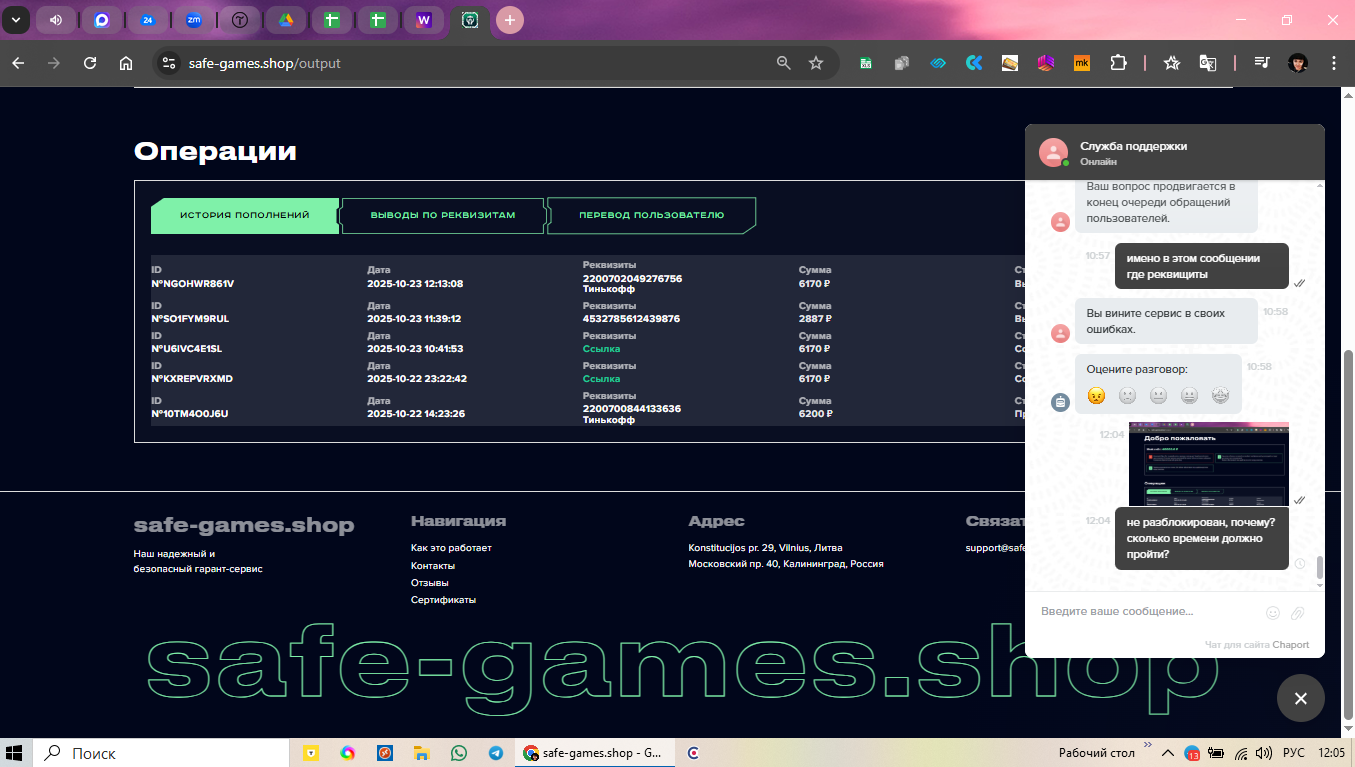Click the attach file paperclip icon
The height and width of the screenshot is (767, 1355).
(x=1298, y=612)
